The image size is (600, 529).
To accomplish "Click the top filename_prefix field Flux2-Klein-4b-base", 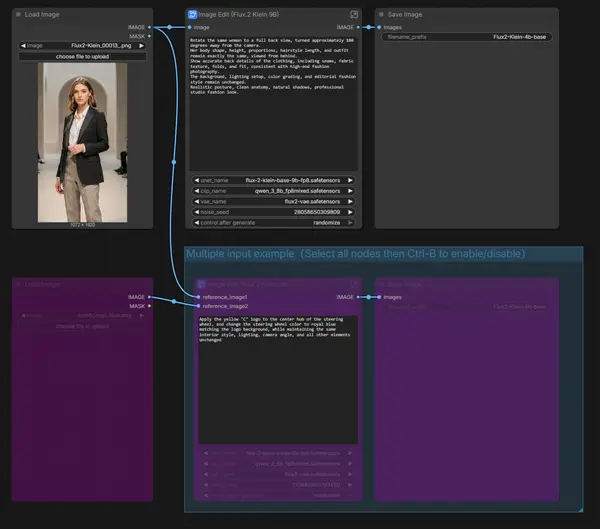I will pyautogui.click(x=467, y=37).
